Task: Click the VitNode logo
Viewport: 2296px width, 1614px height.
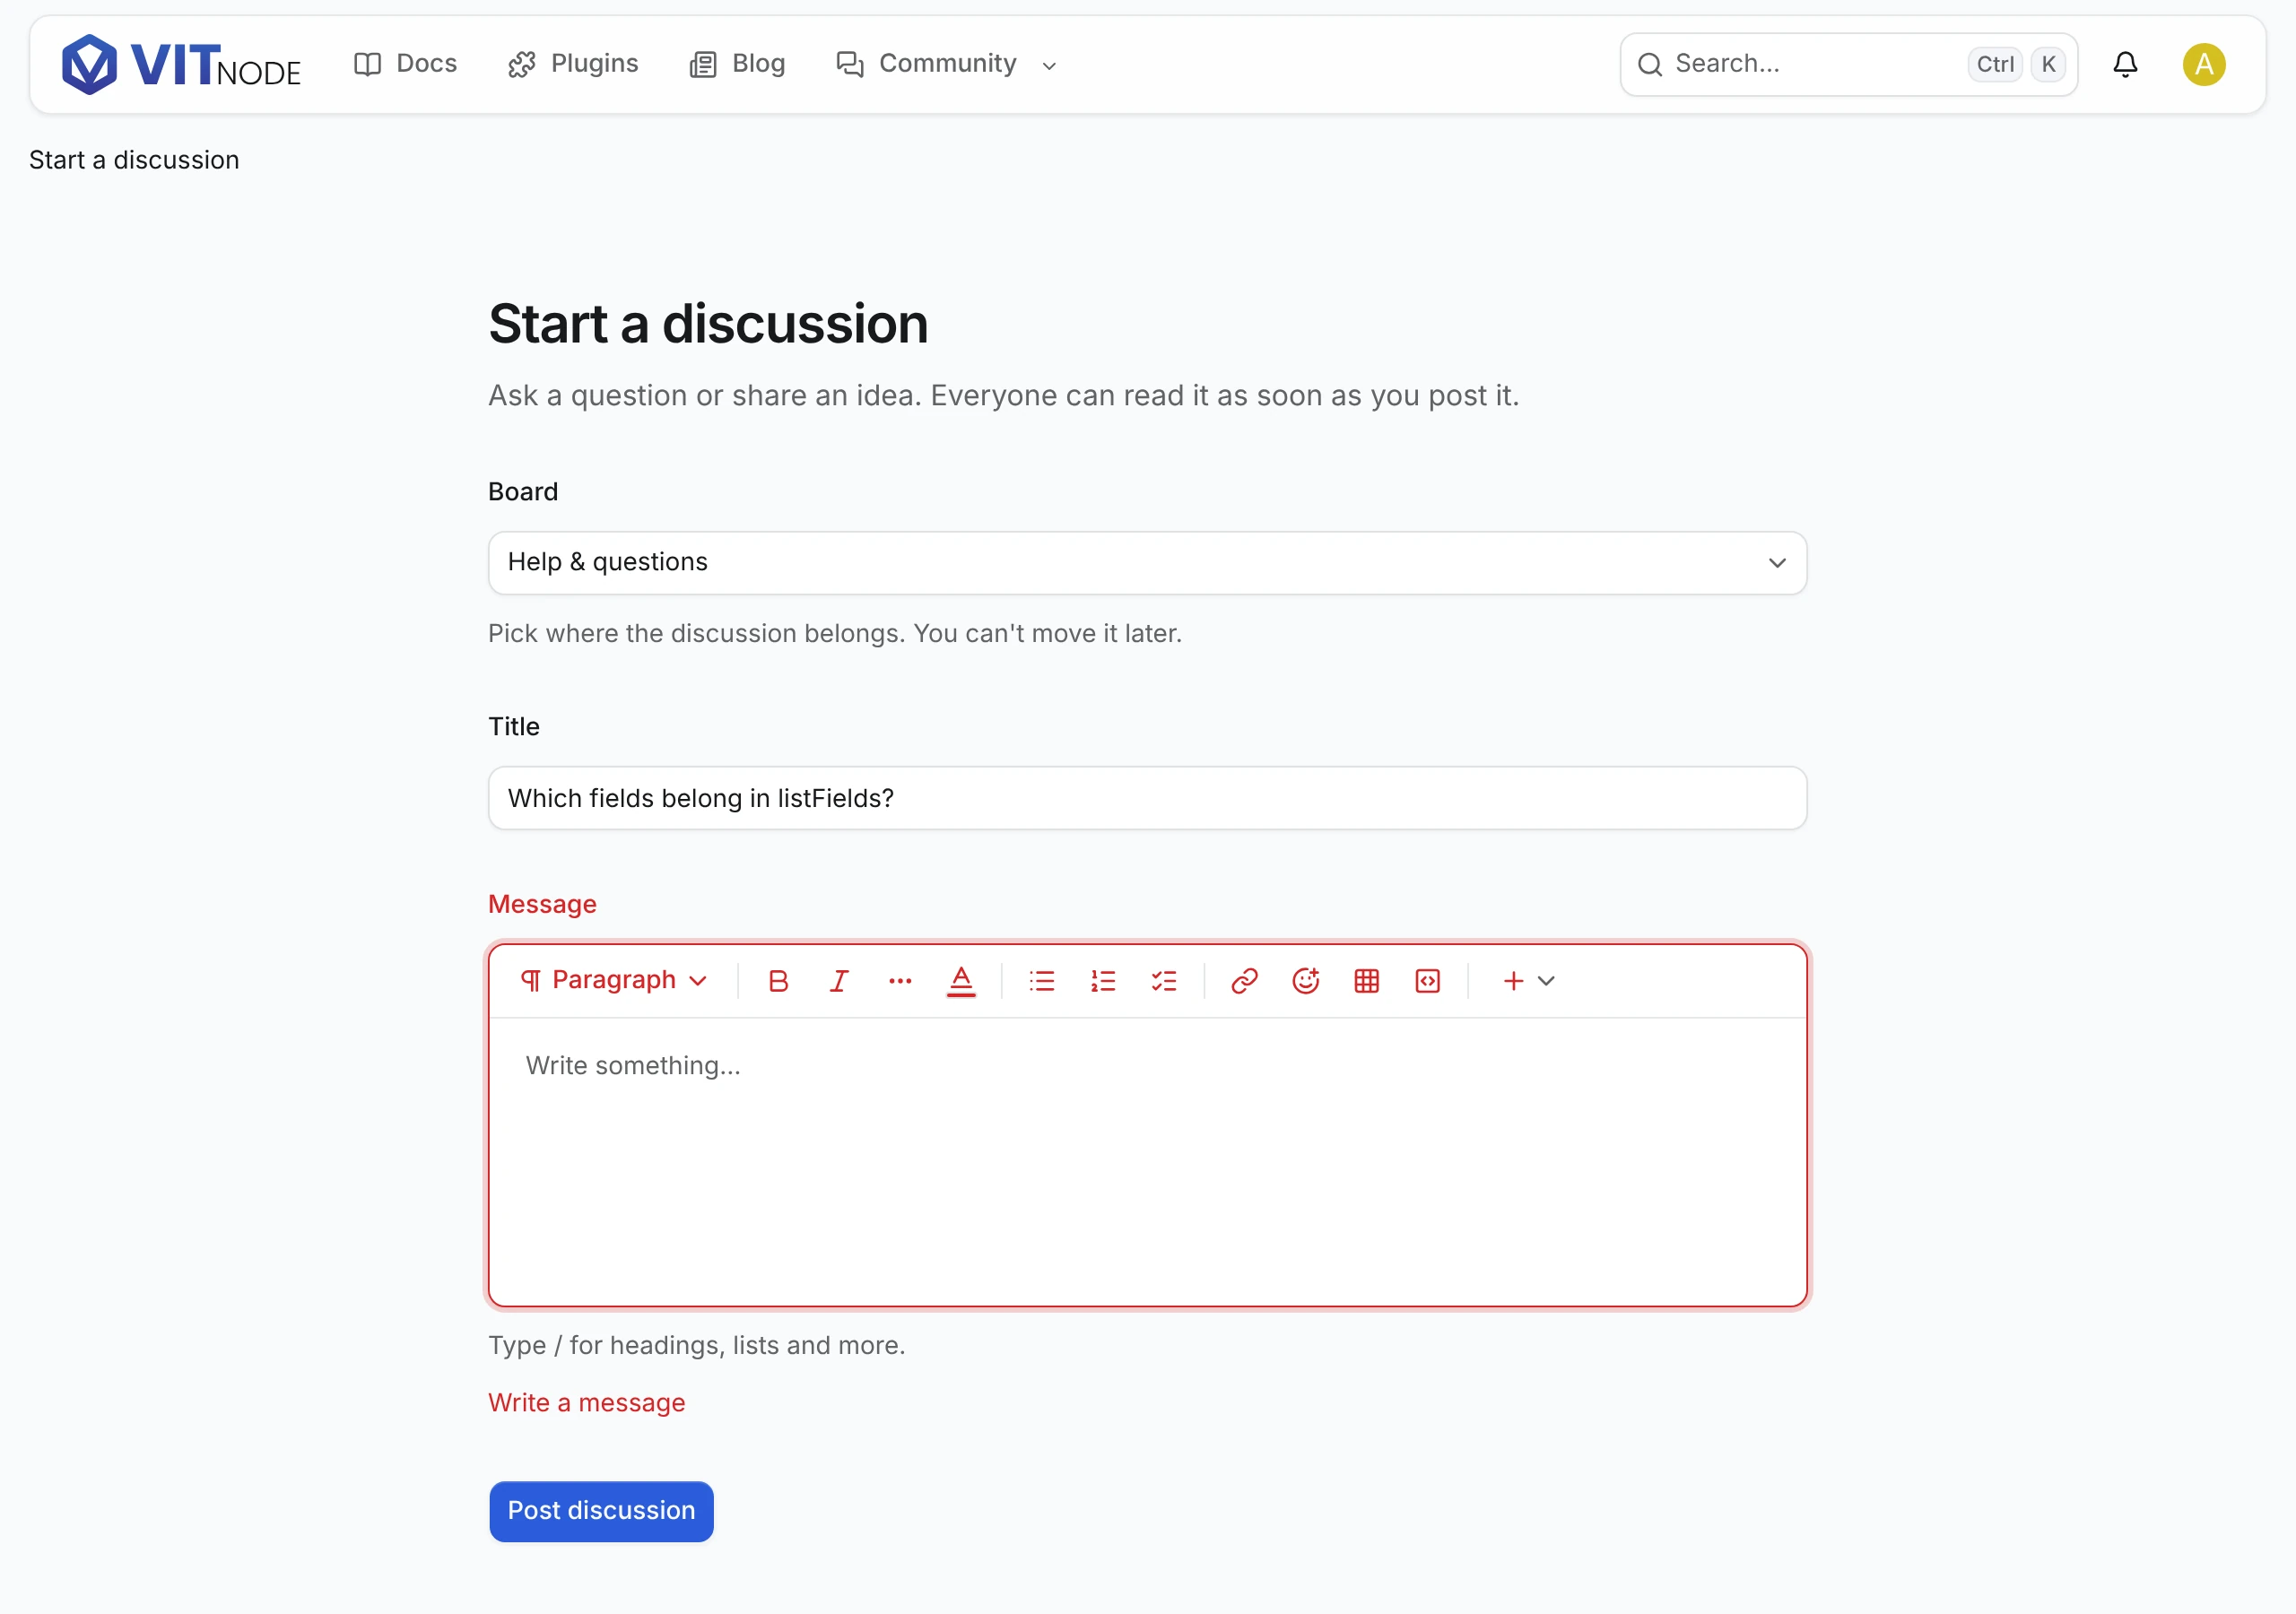Action: coord(181,65)
